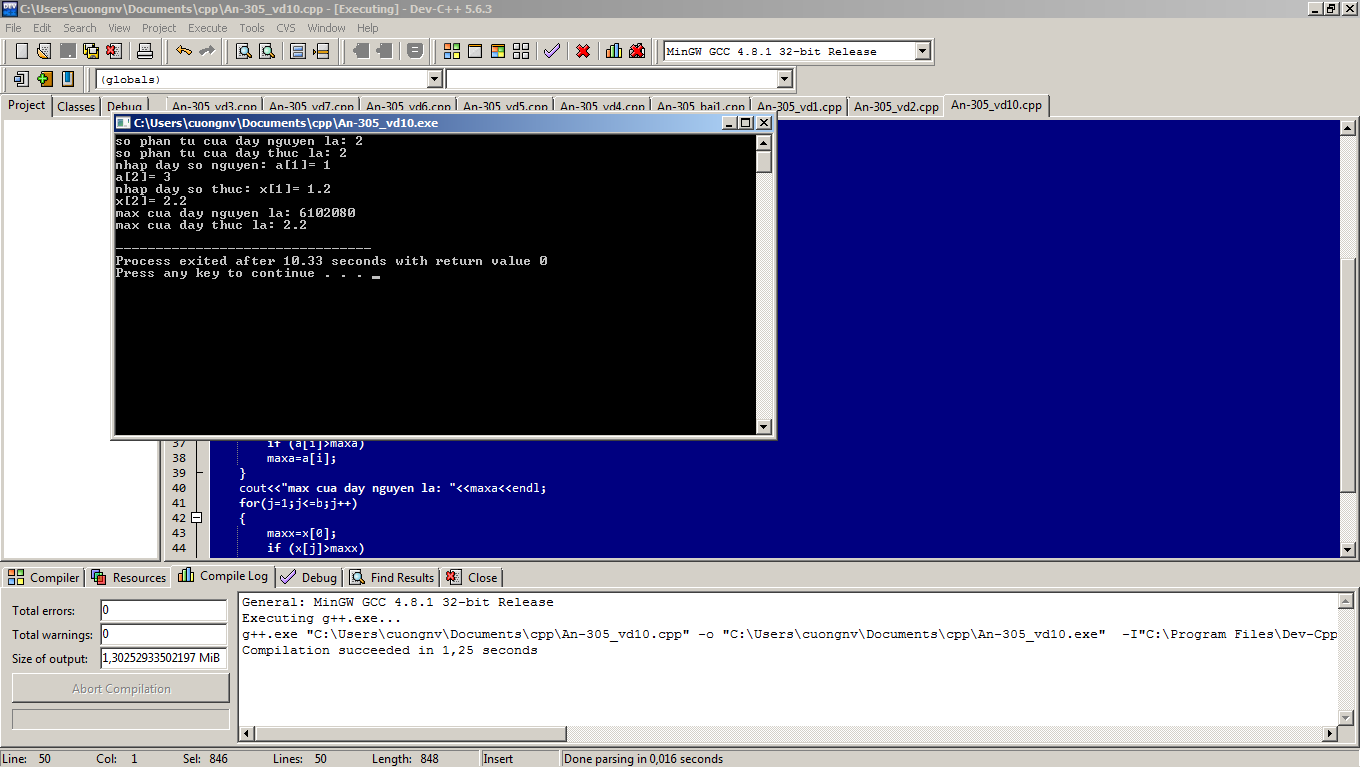
Task: Open the compiler set MinGW GCC dropdown
Action: [x=922, y=51]
